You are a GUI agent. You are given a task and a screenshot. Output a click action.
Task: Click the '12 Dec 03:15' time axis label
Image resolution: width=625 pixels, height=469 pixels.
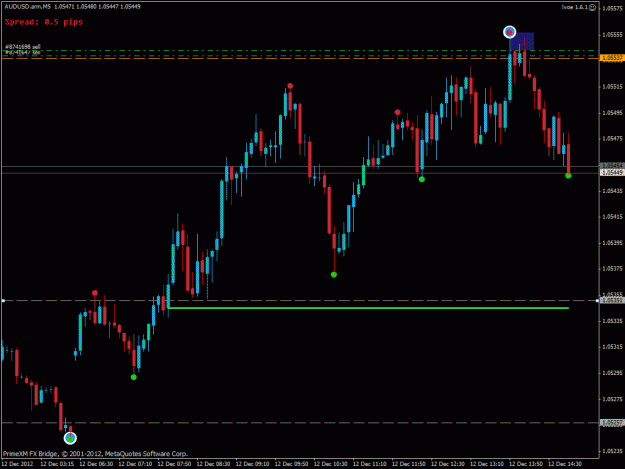[57, 464]
